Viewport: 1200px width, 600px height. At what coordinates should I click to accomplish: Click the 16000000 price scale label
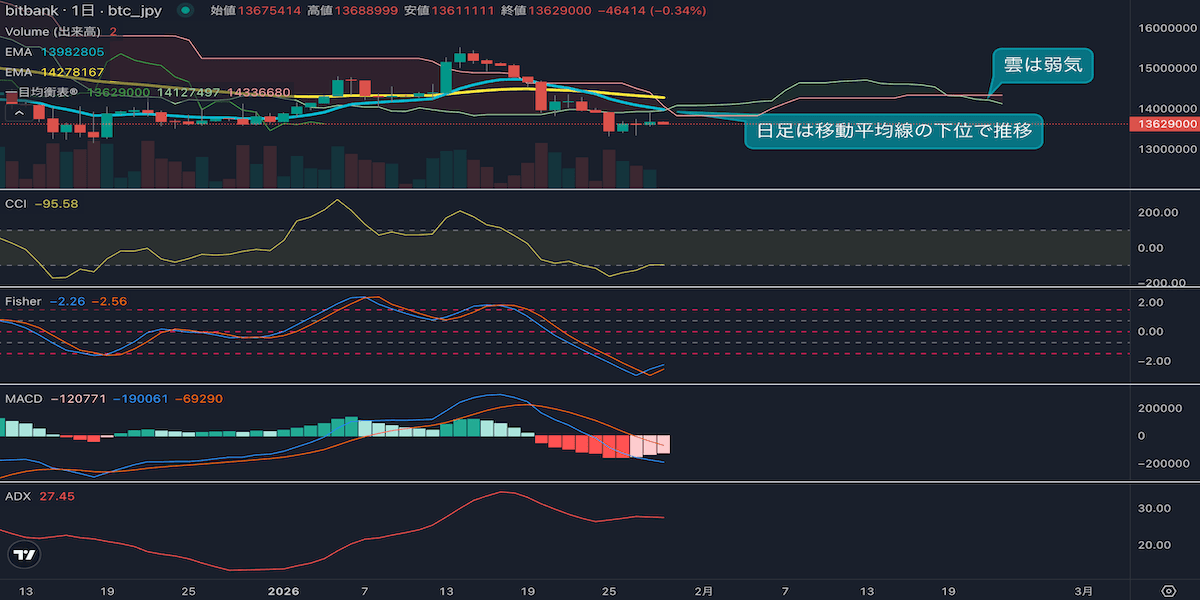[x=1163, y=28]
